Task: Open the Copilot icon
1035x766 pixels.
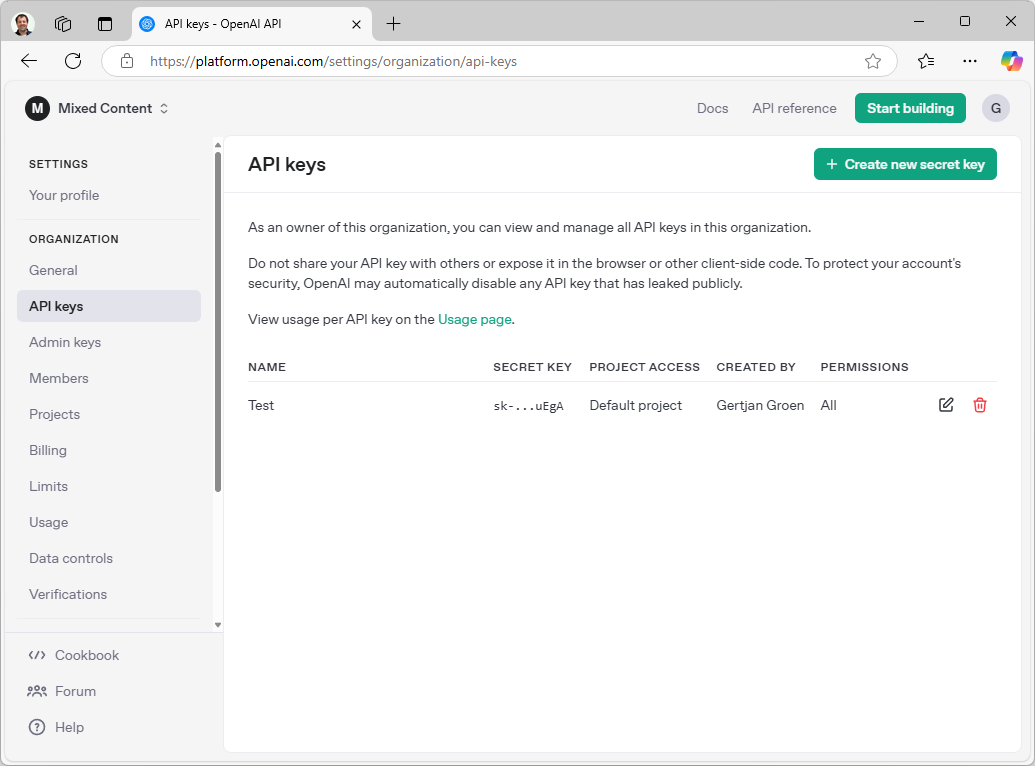Action: [x=1011, y=61]
